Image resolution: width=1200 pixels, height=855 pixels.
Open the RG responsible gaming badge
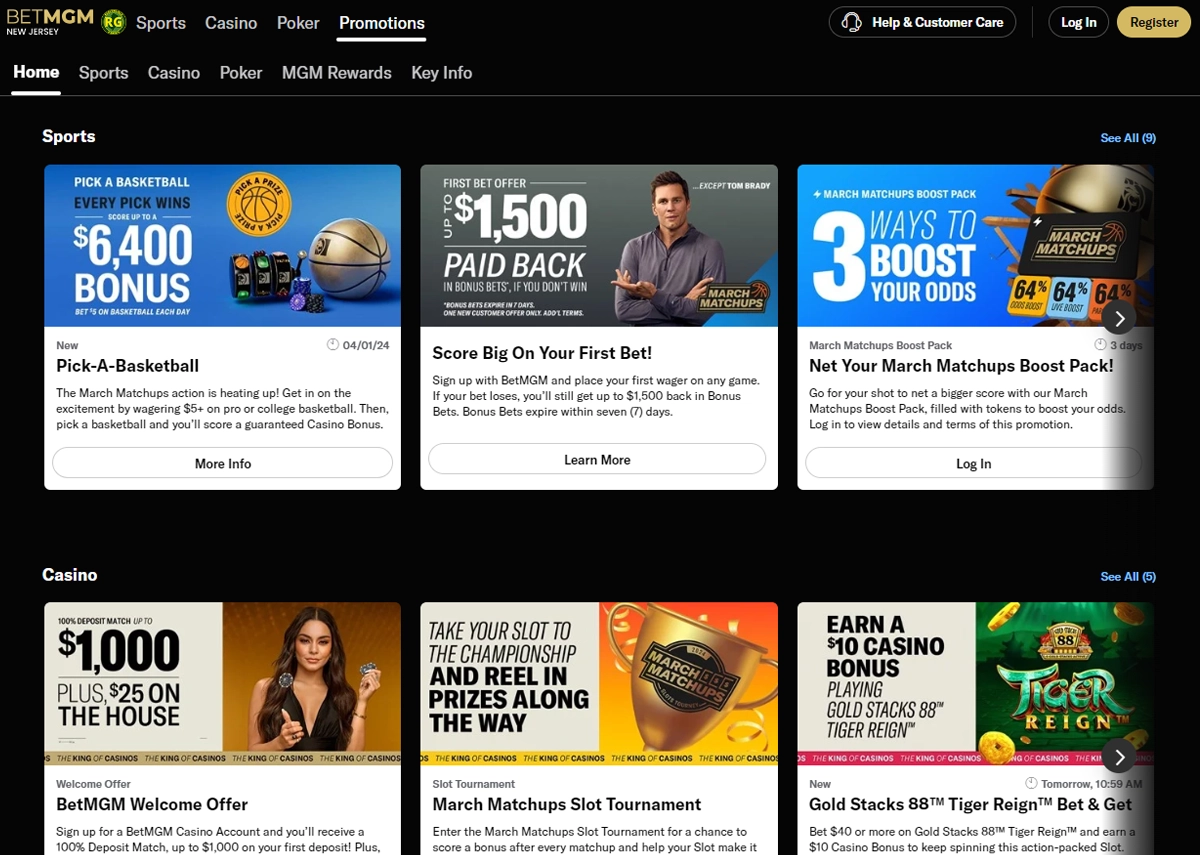(114, 22)
